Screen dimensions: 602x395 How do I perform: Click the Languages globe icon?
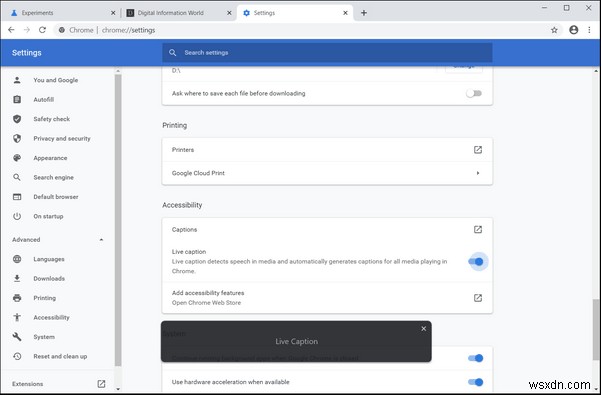17,259
